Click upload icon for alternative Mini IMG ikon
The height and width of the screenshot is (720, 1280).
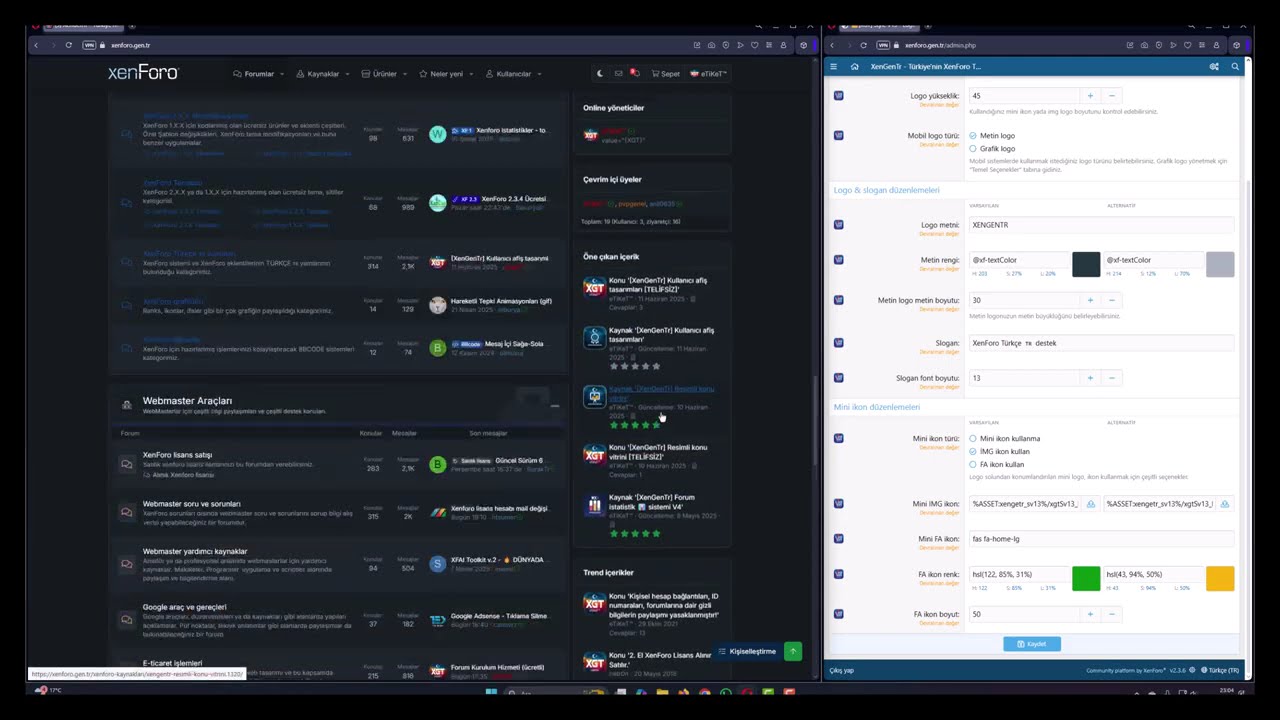click(x=1224, y=504)
